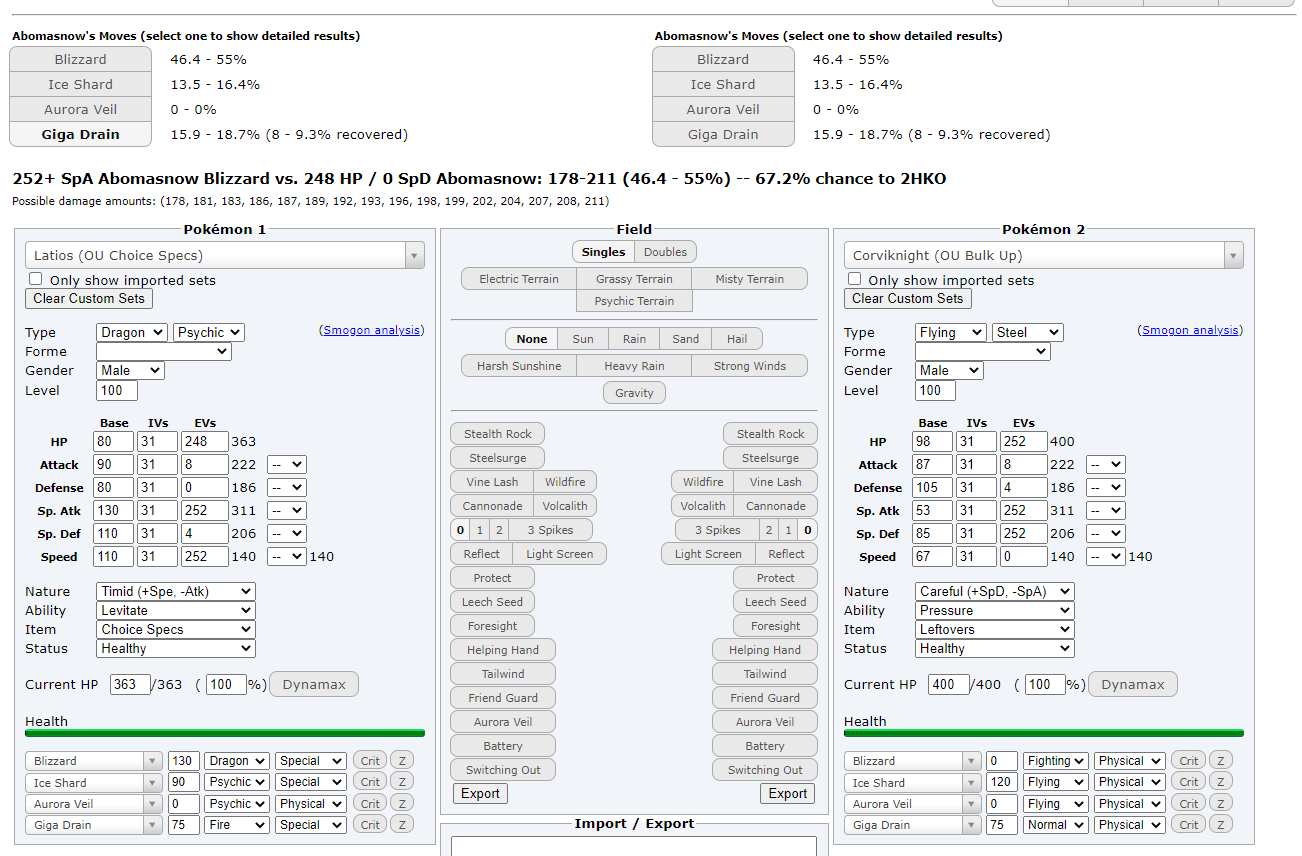This screenshot has width=1302, height=856.
Task: Click Pokémon 2 Current HP input field
Action: tap(948, 685)
